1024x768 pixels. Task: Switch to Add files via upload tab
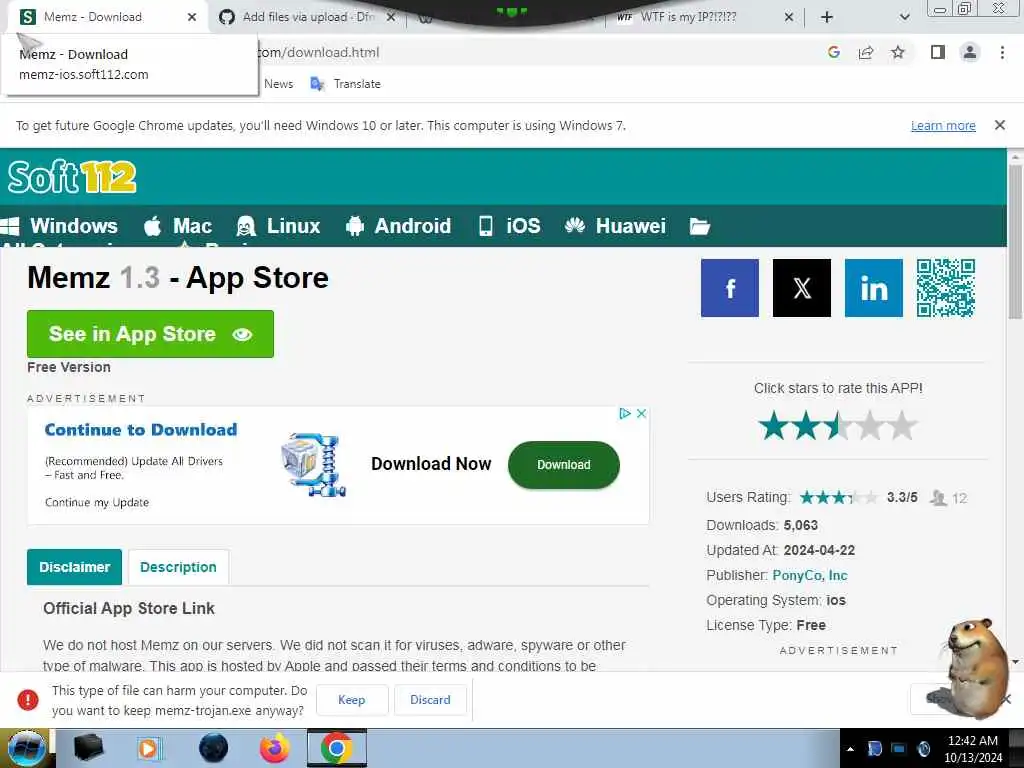308,17
